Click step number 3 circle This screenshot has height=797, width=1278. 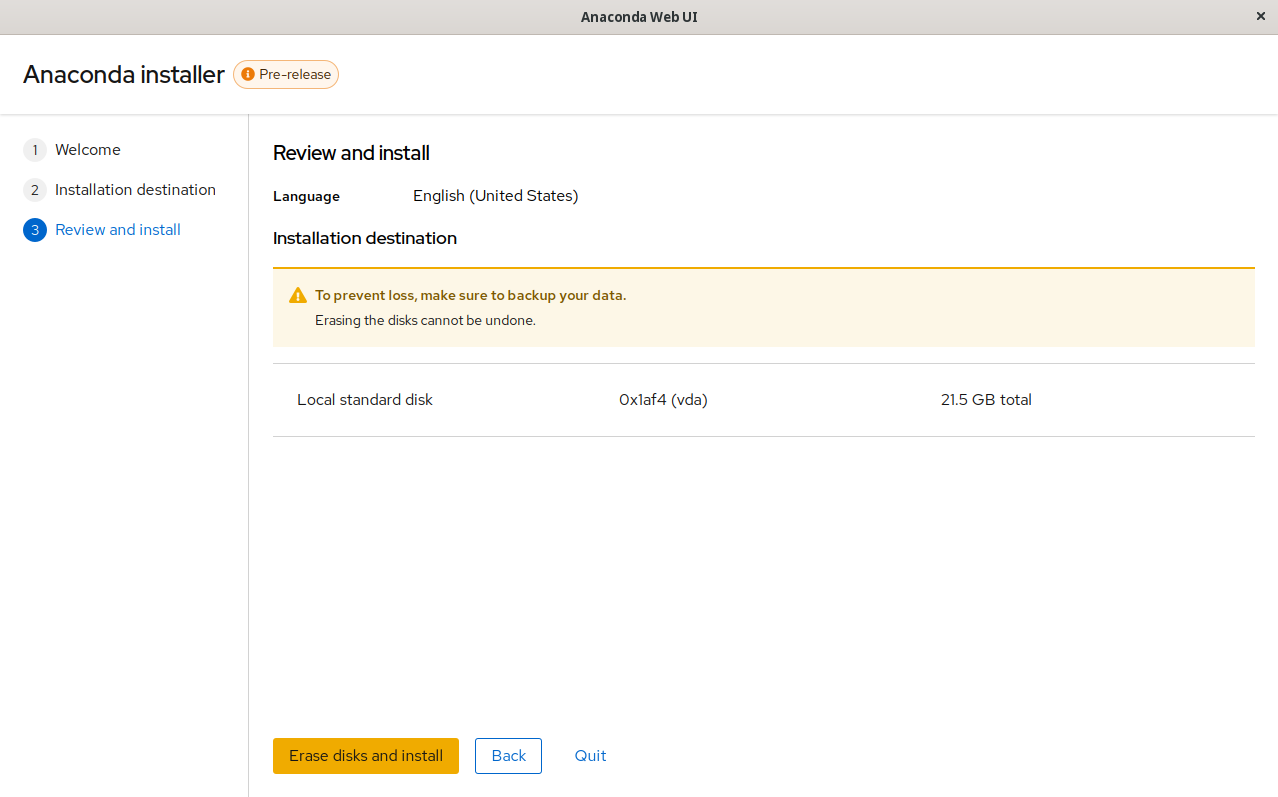[x=35, y=230]
